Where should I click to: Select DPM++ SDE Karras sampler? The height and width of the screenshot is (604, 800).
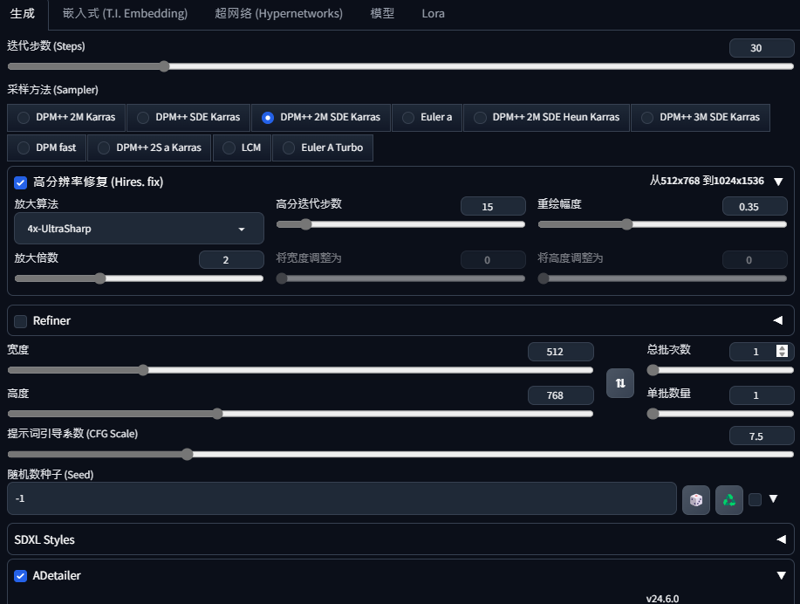(x=188, y=117)
